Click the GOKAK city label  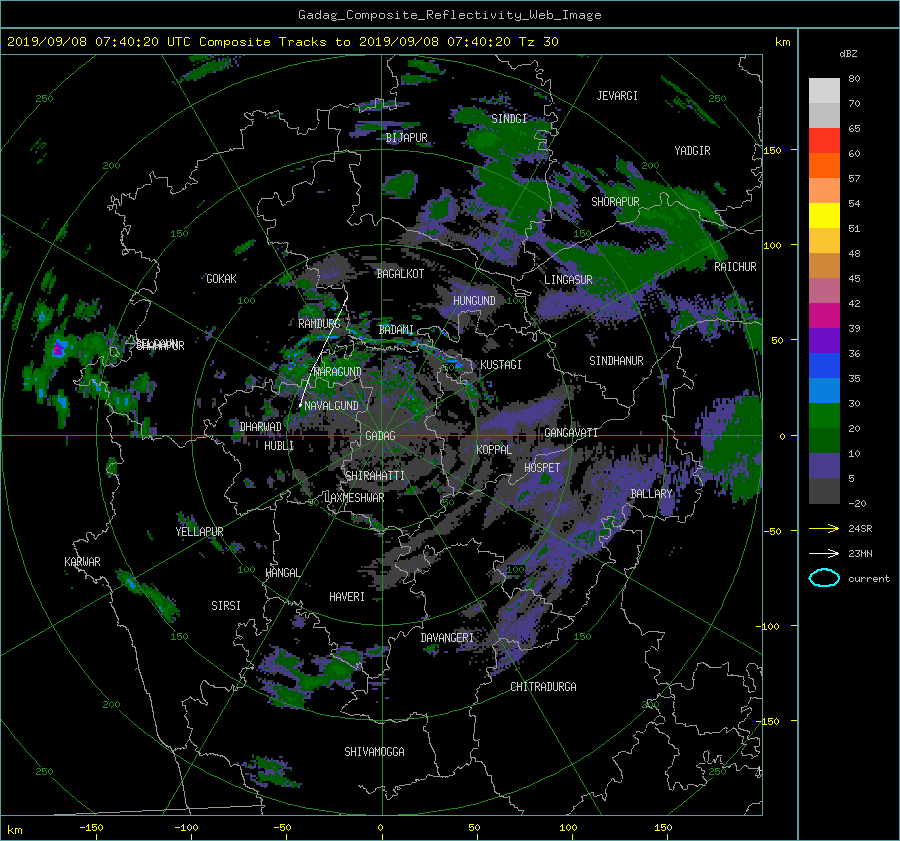[221, 278]
